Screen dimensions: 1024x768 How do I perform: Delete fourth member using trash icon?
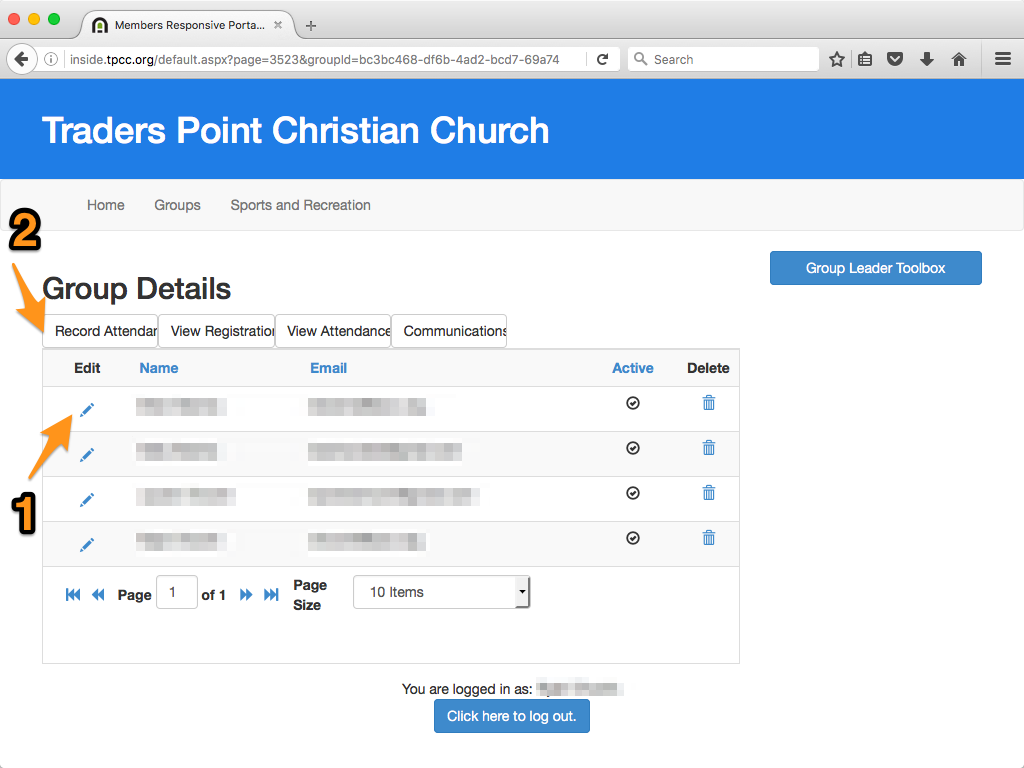pos(709,538)
